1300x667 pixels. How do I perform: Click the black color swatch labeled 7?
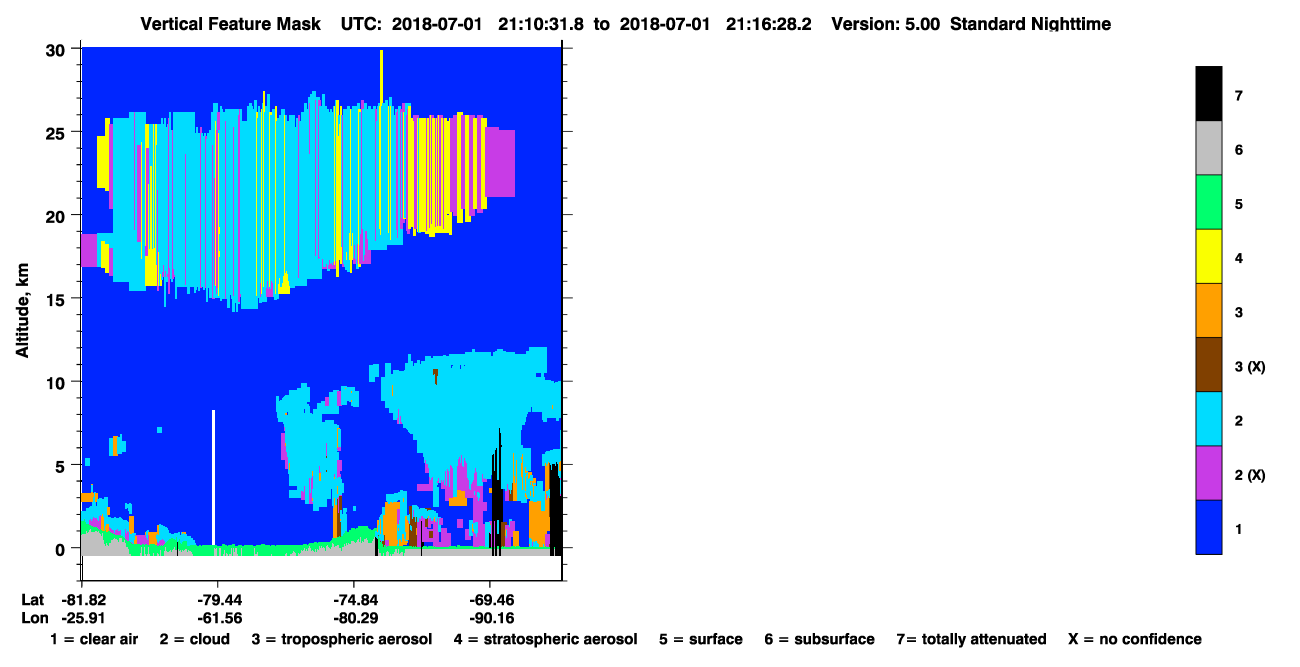1209,94
